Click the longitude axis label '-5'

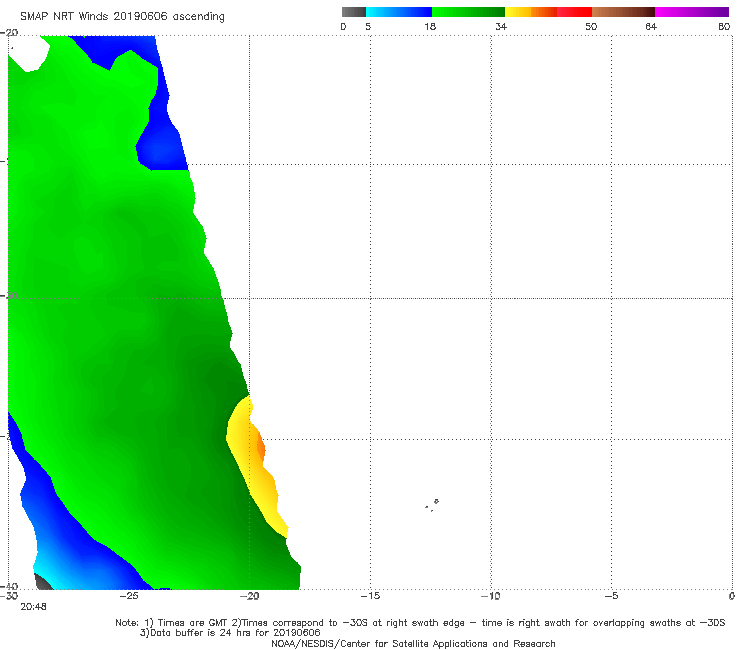point(612,596)
